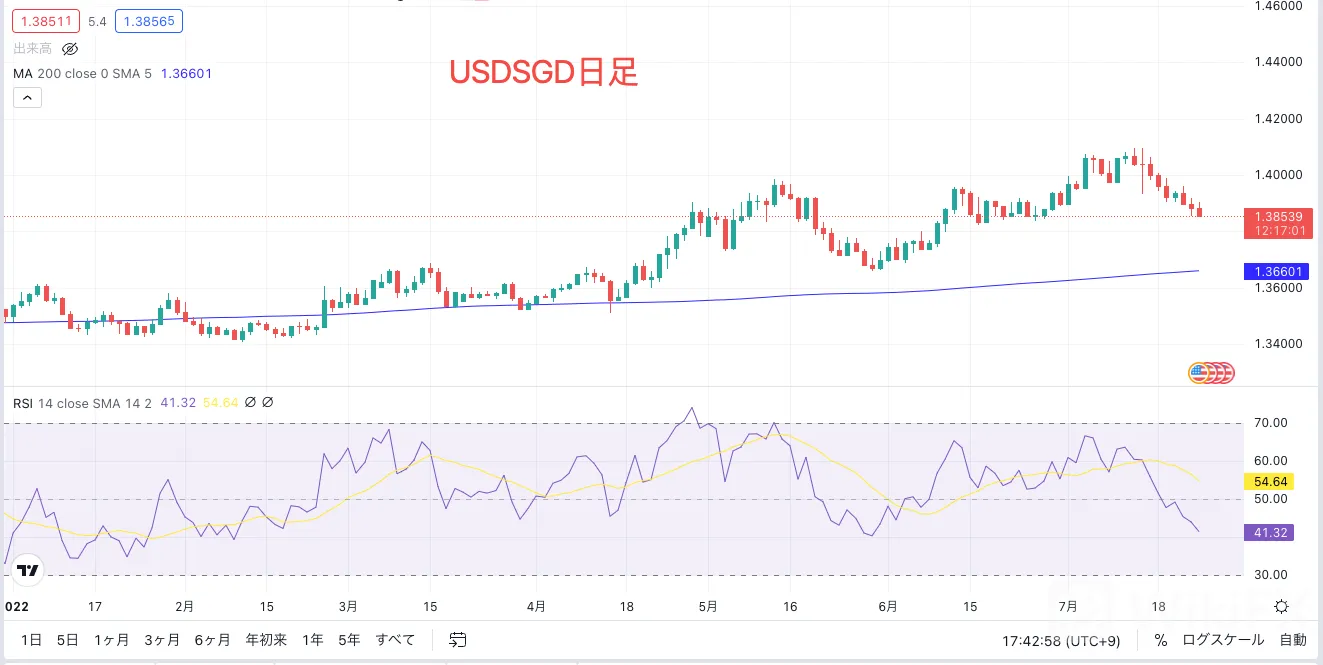
Task: Open timezone menu at 17:42:58 (UTC+9)
Action: 1069,640
